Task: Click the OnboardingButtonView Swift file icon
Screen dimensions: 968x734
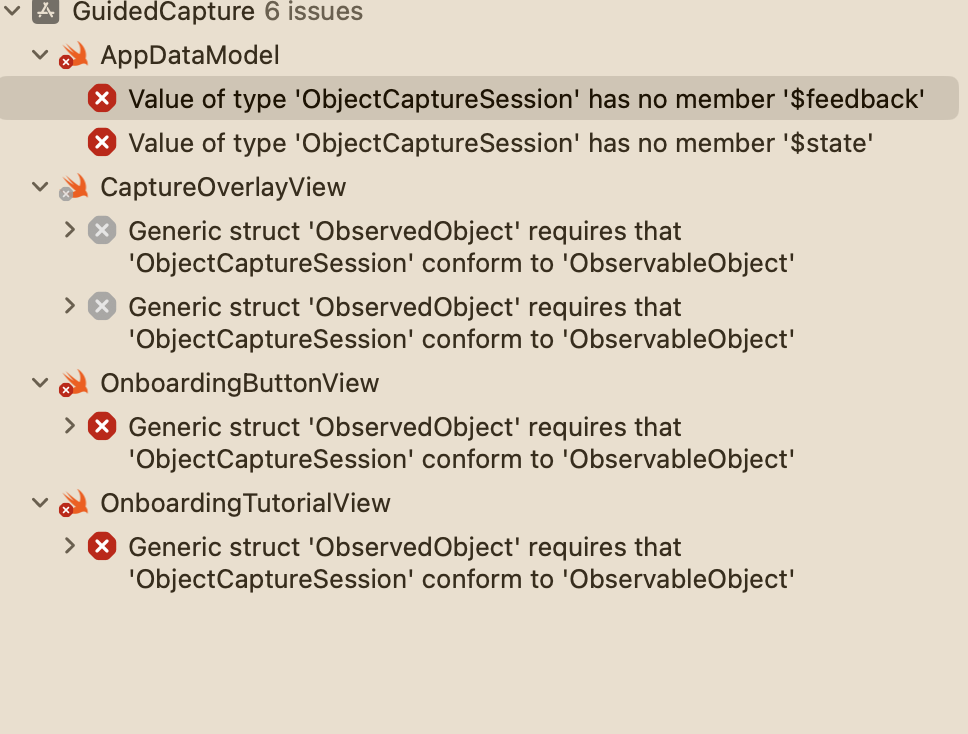Action: 74,383
